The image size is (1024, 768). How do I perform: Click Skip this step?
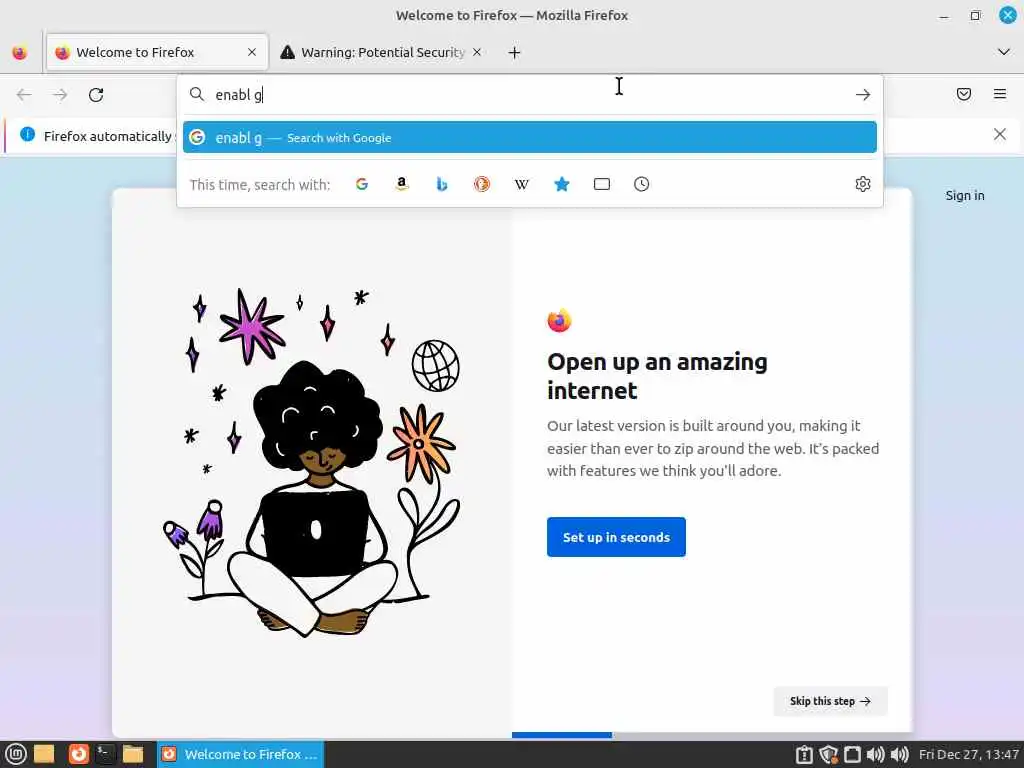click(830, 701)
